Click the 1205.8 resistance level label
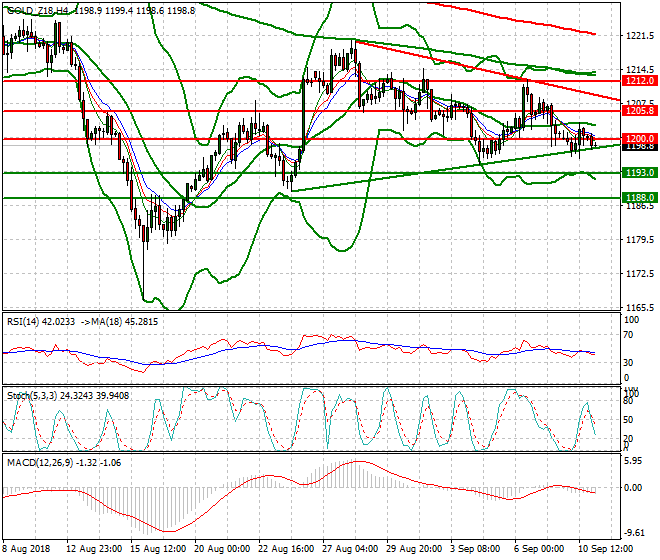Image resolution: width=660 pixels, height=560 pixels. click(x=639, y=111)
